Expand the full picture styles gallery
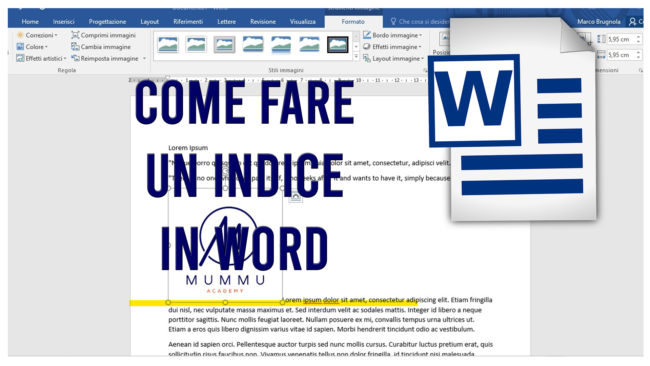The width and height of the screenshot is (650, 366). pos(356,57)
